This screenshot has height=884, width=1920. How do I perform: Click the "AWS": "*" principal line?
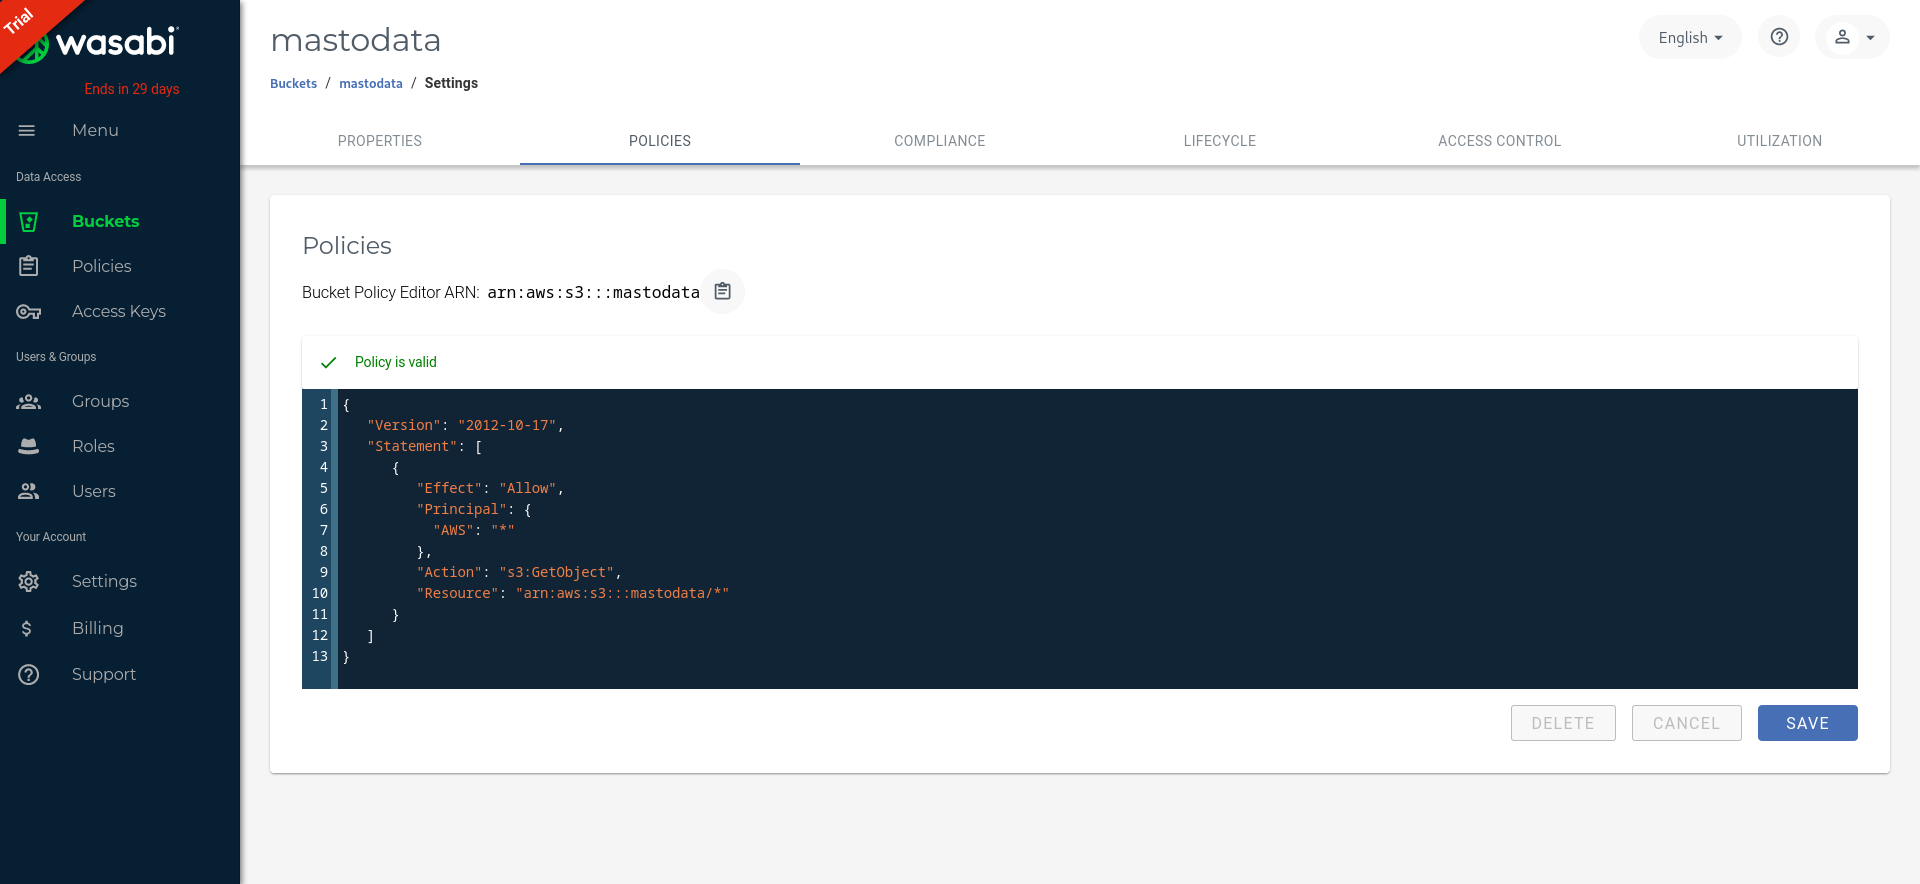[x=474, y=530]
